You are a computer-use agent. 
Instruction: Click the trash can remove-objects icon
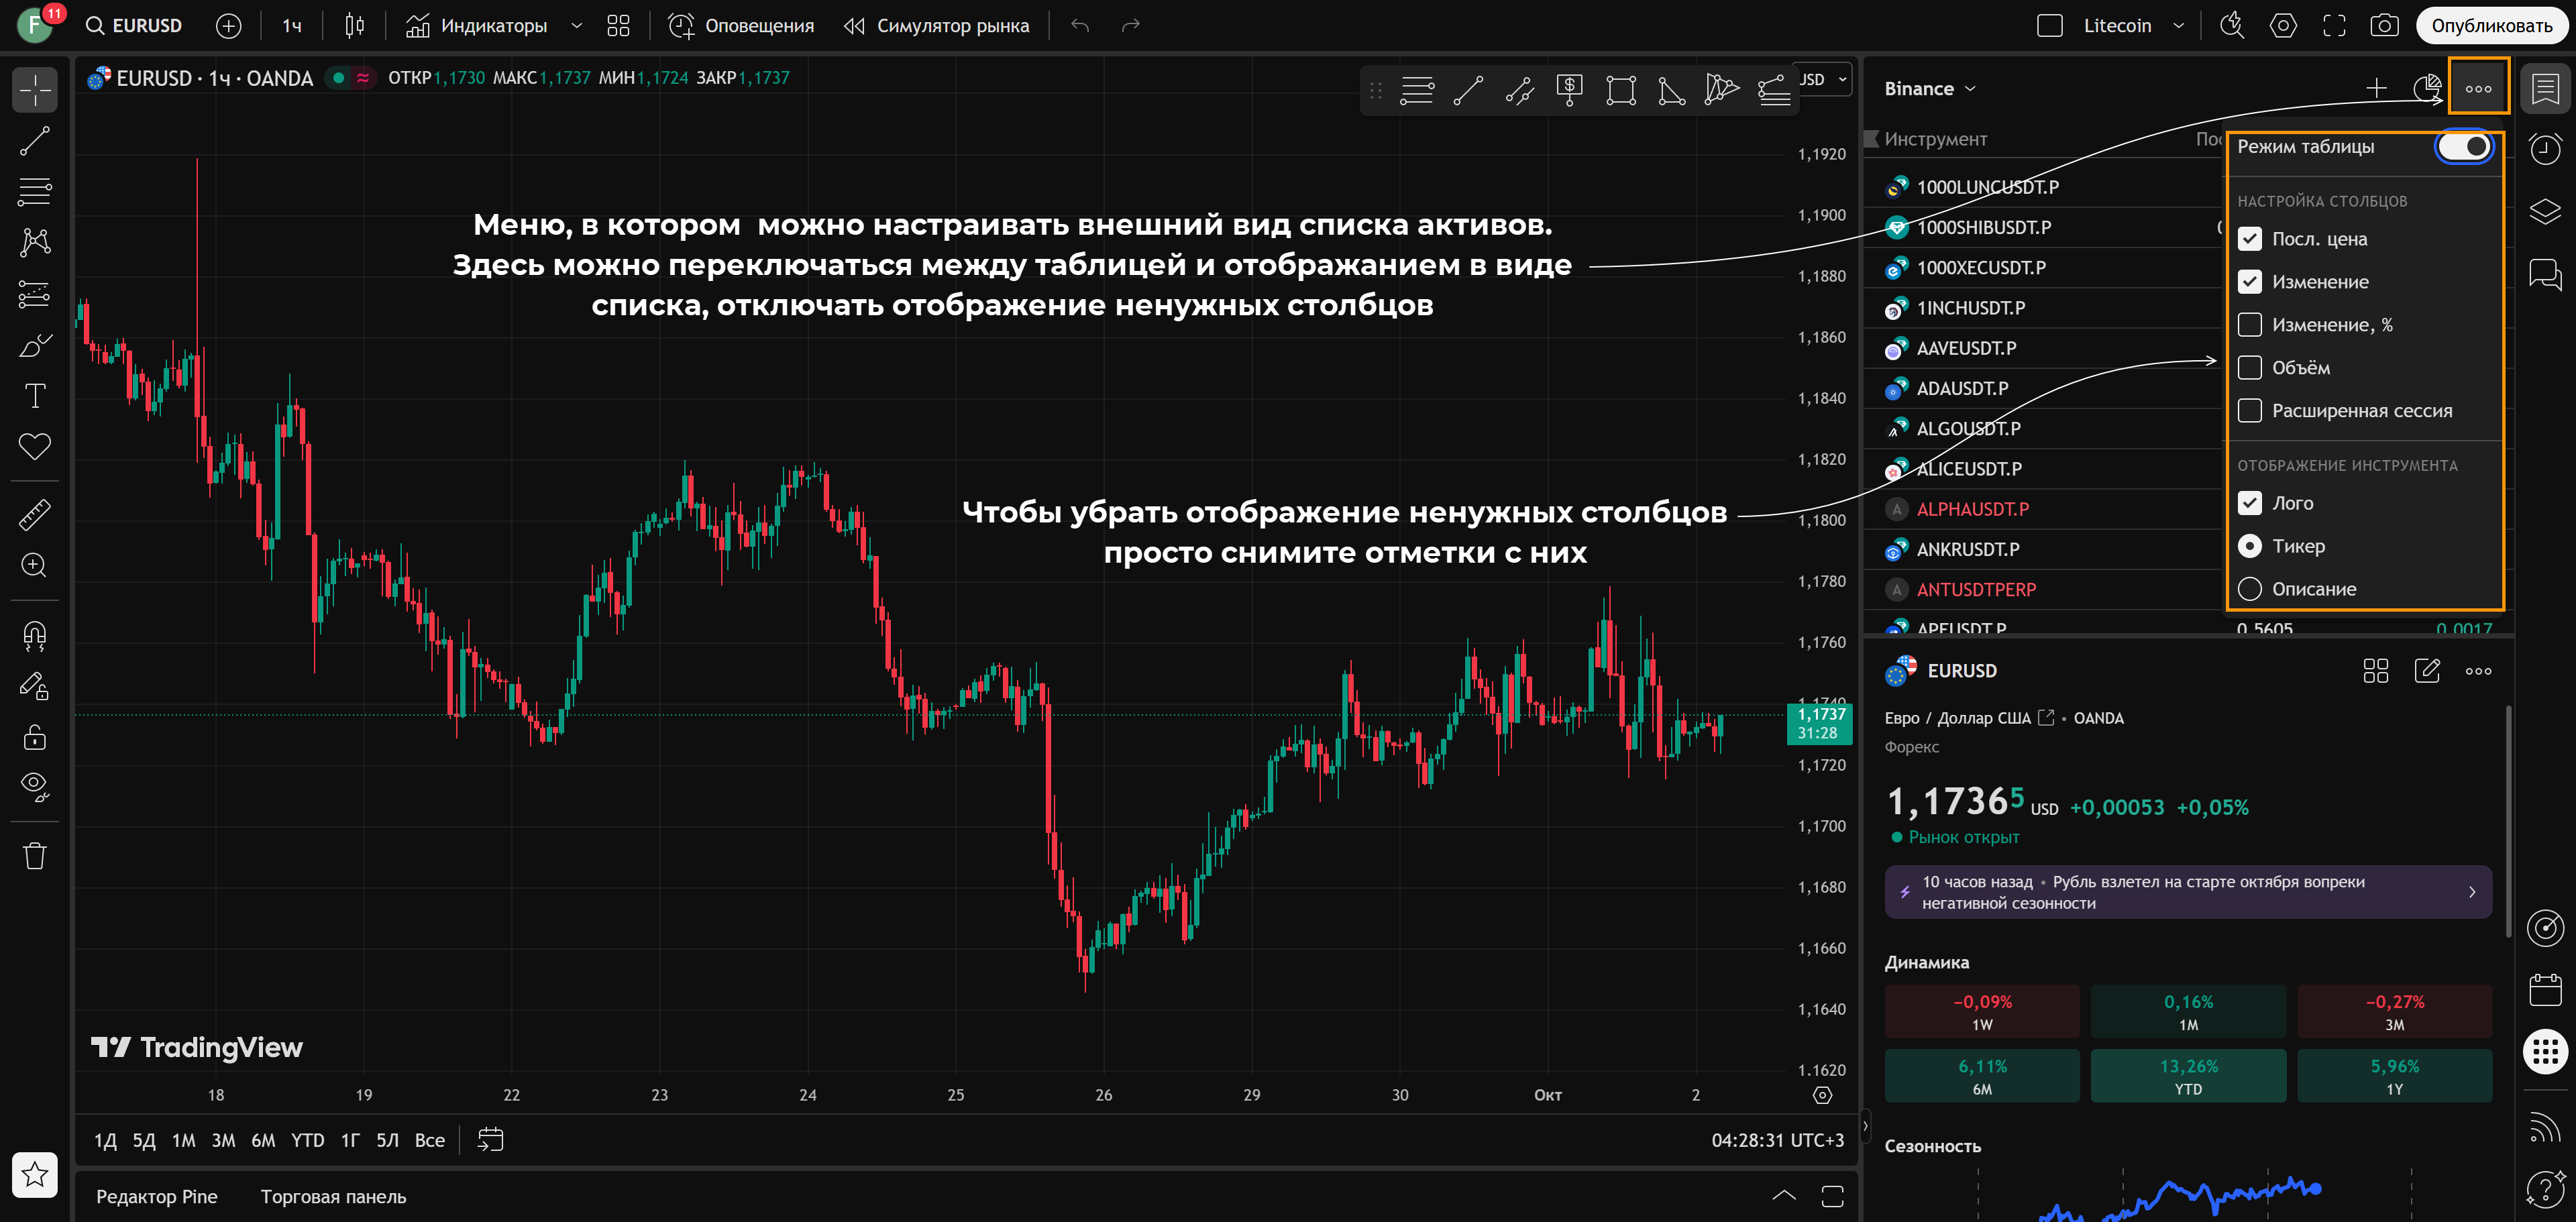point(35,856)
